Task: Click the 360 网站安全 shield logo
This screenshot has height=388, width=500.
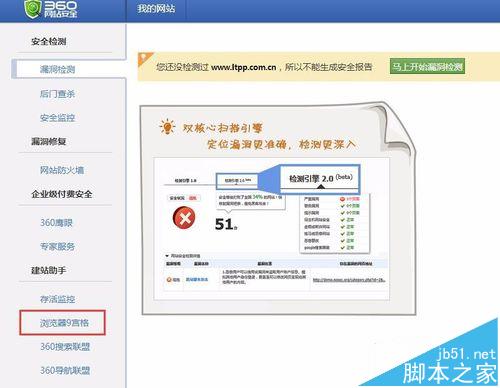Action: [x=51, y=9]
